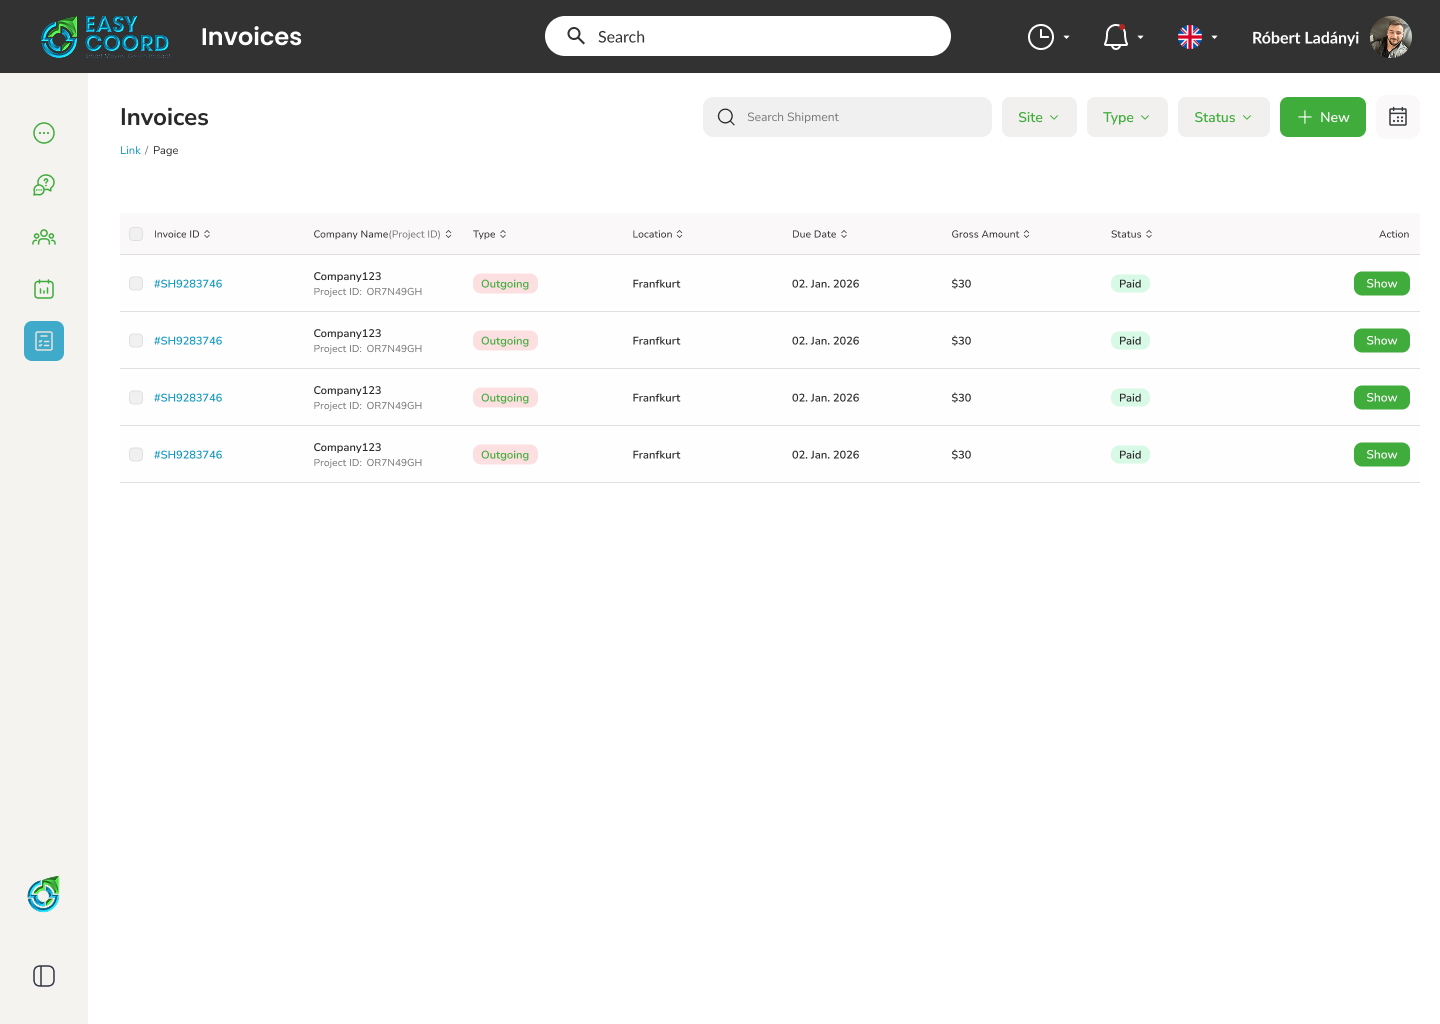Expand the Status filter dropdown

(1223, 117)
